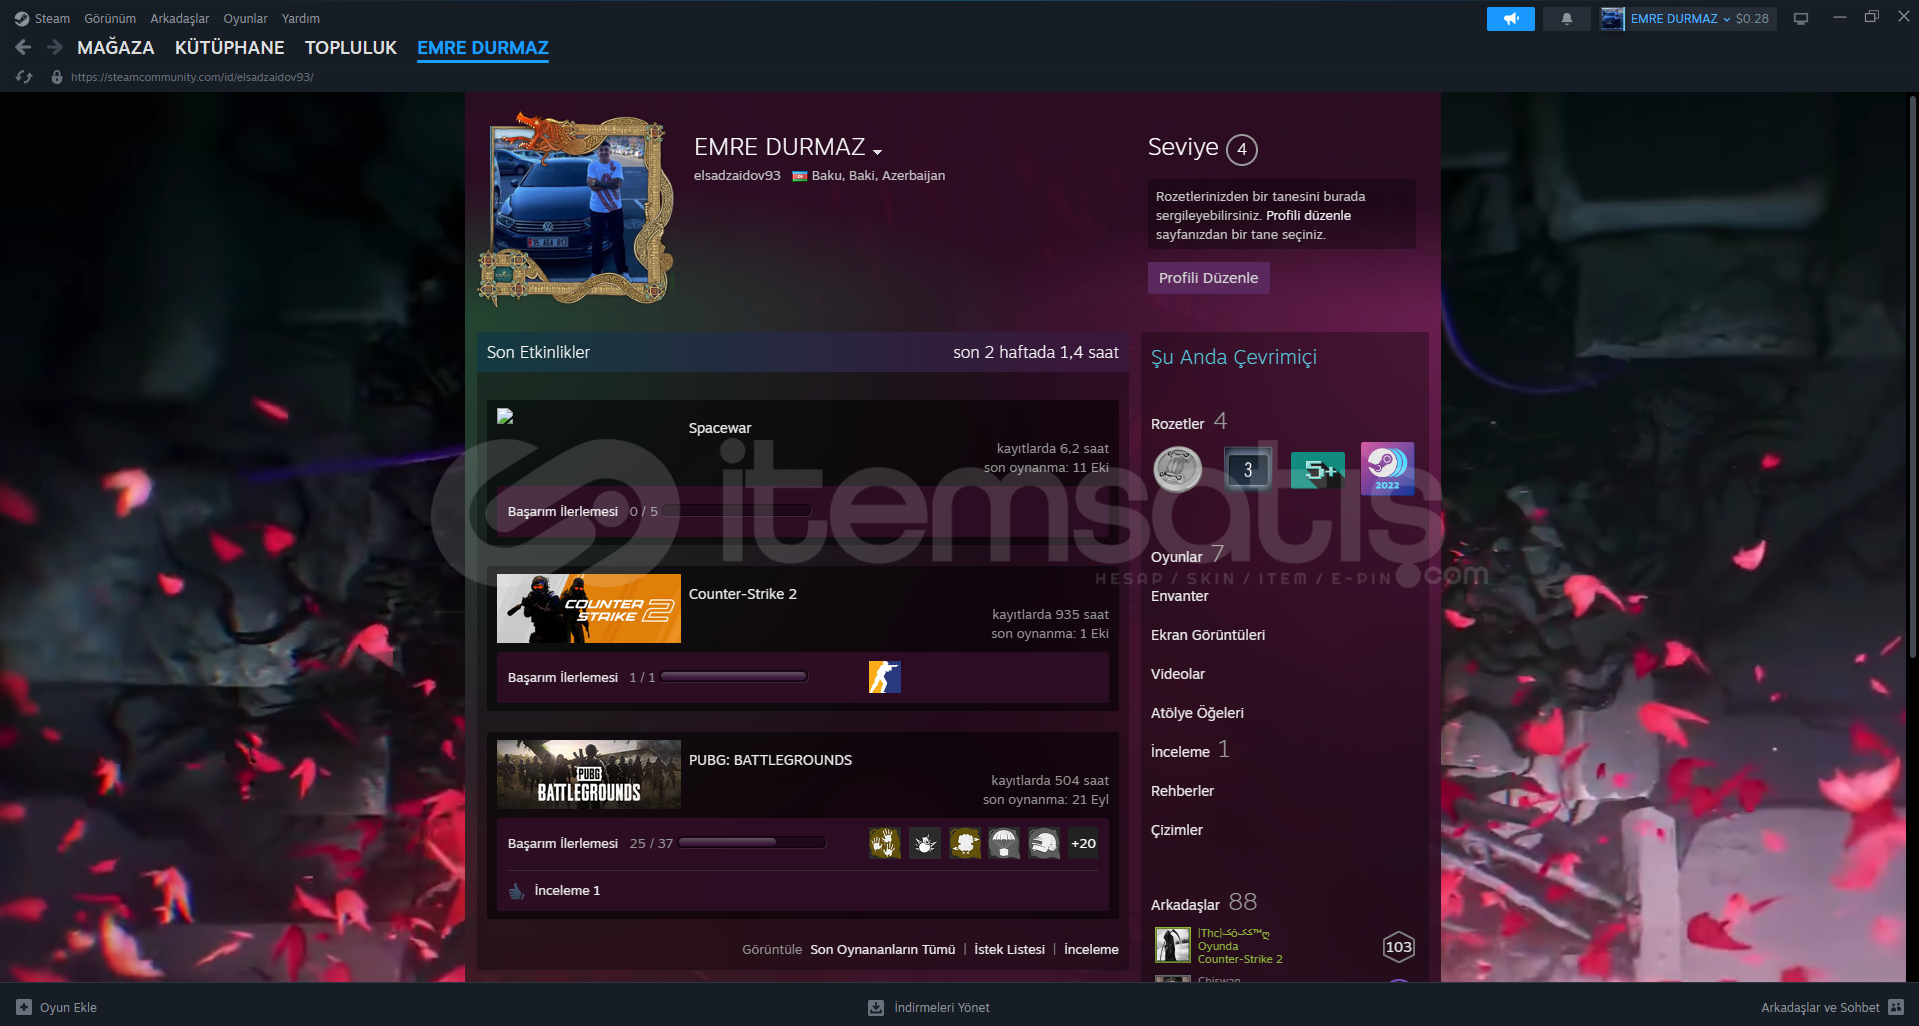Open the İstek Listesi link
1919x1026 pixels.
(x=1009, y=950)
